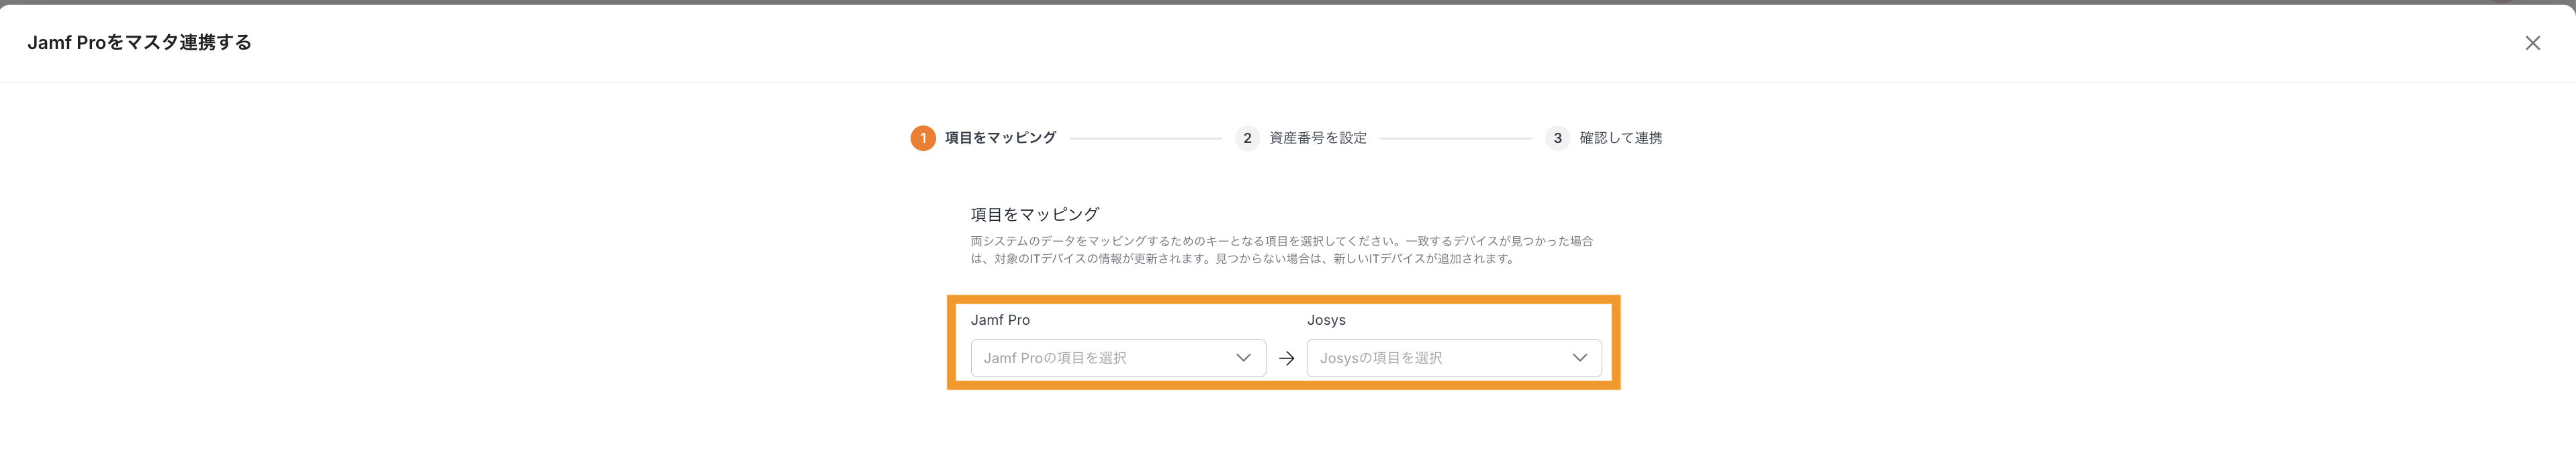The width and height of the screenshot is (2576, 455).
Task: Expand the Josysの項目を選択 dropdown
Action: point(1440,358)
